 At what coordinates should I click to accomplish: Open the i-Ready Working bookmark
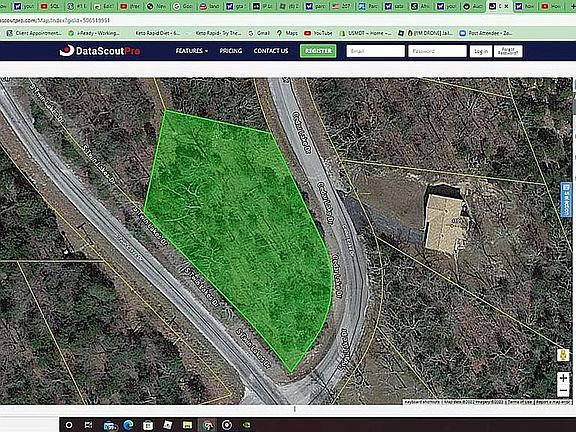(94, 33)
